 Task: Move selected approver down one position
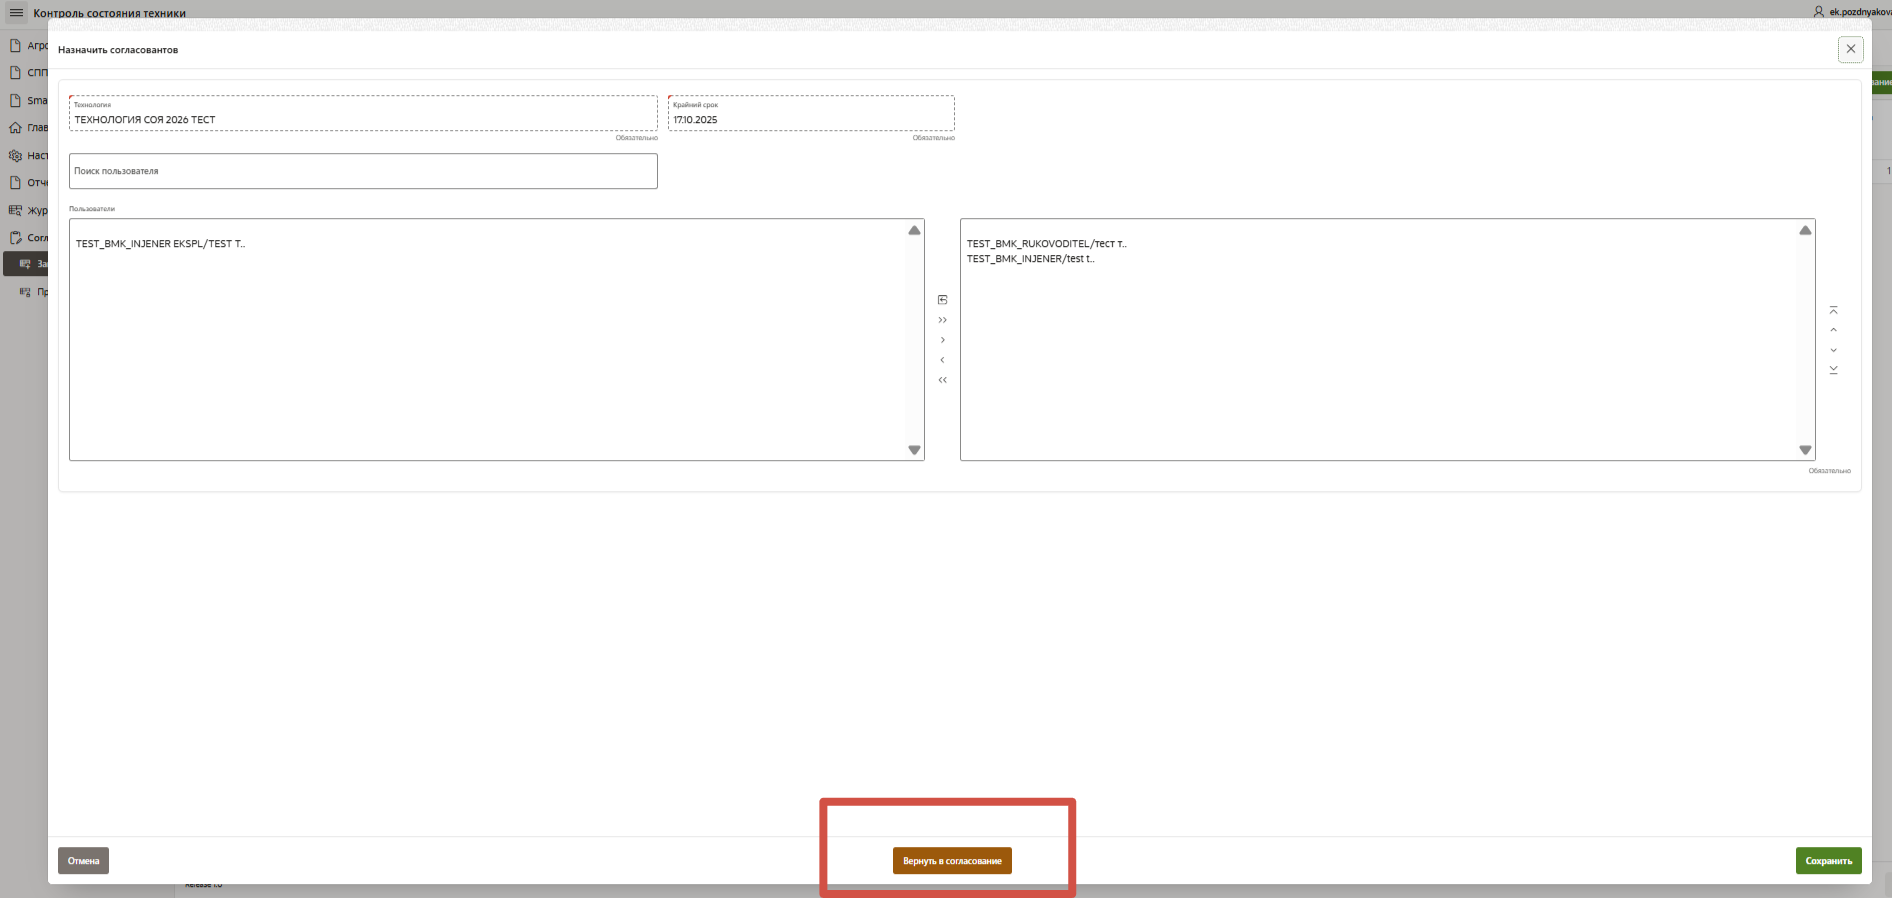(1833, 350)
